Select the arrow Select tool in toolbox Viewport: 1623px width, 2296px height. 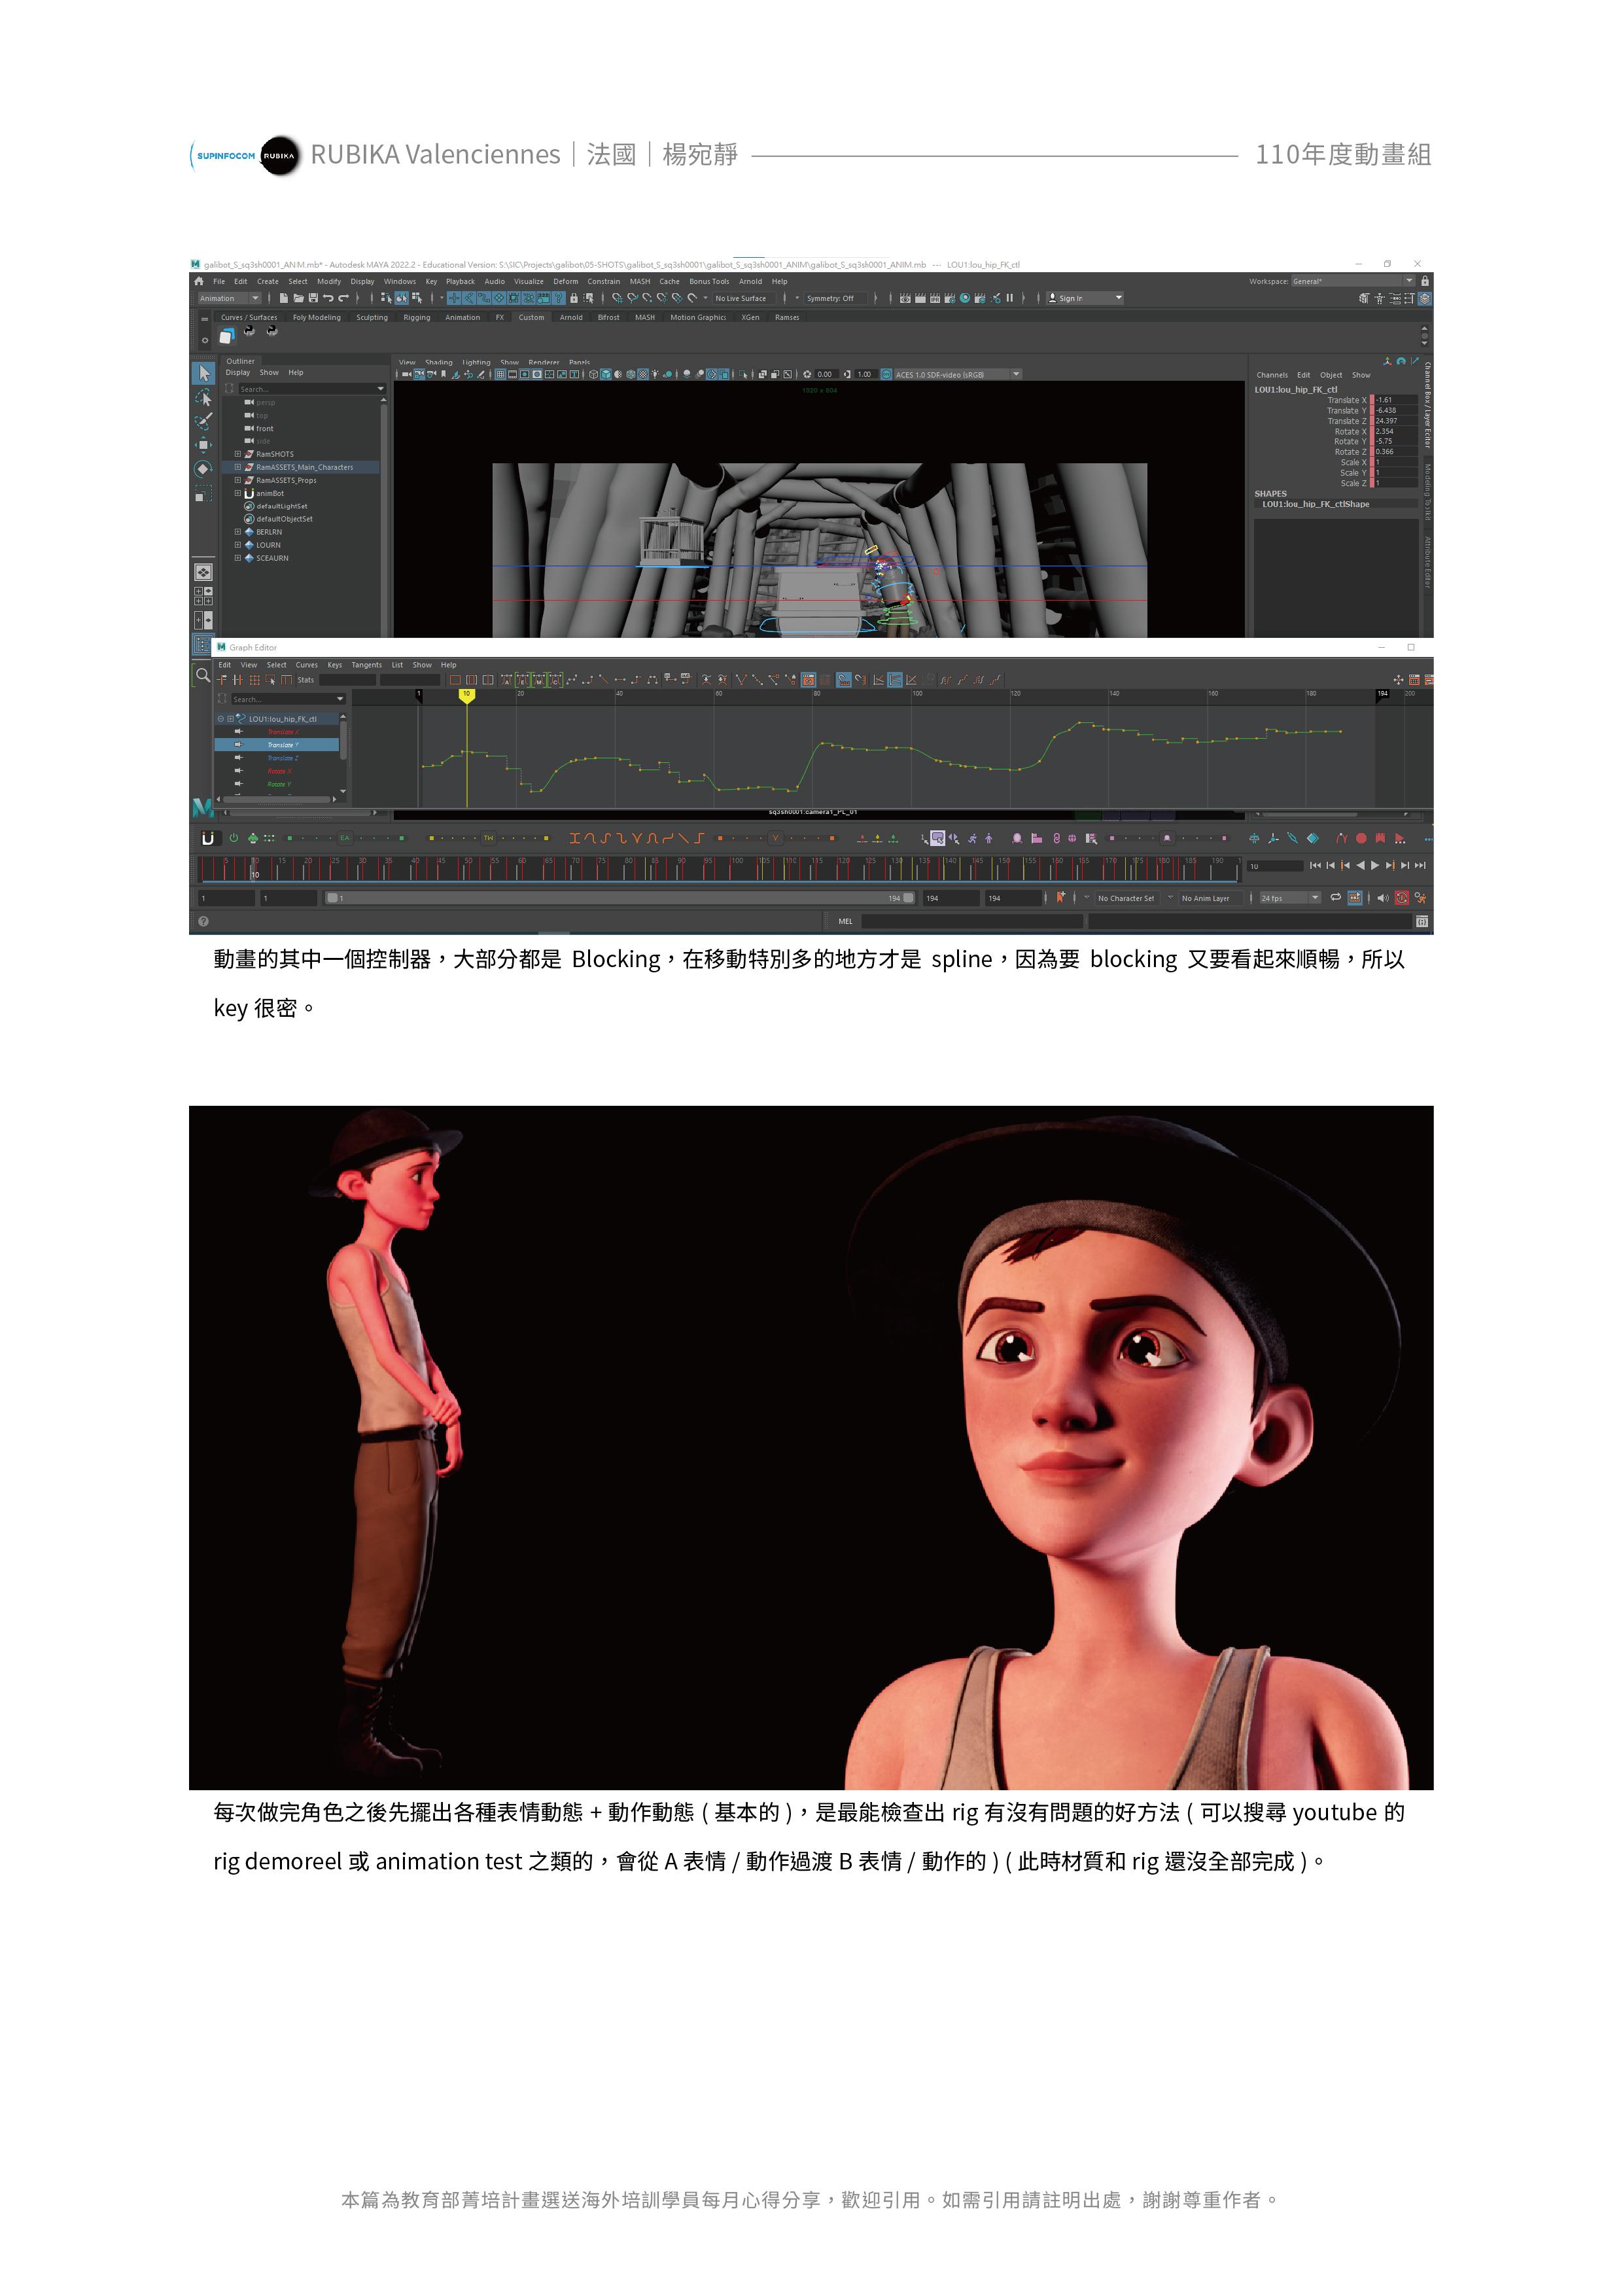[204, 373]
